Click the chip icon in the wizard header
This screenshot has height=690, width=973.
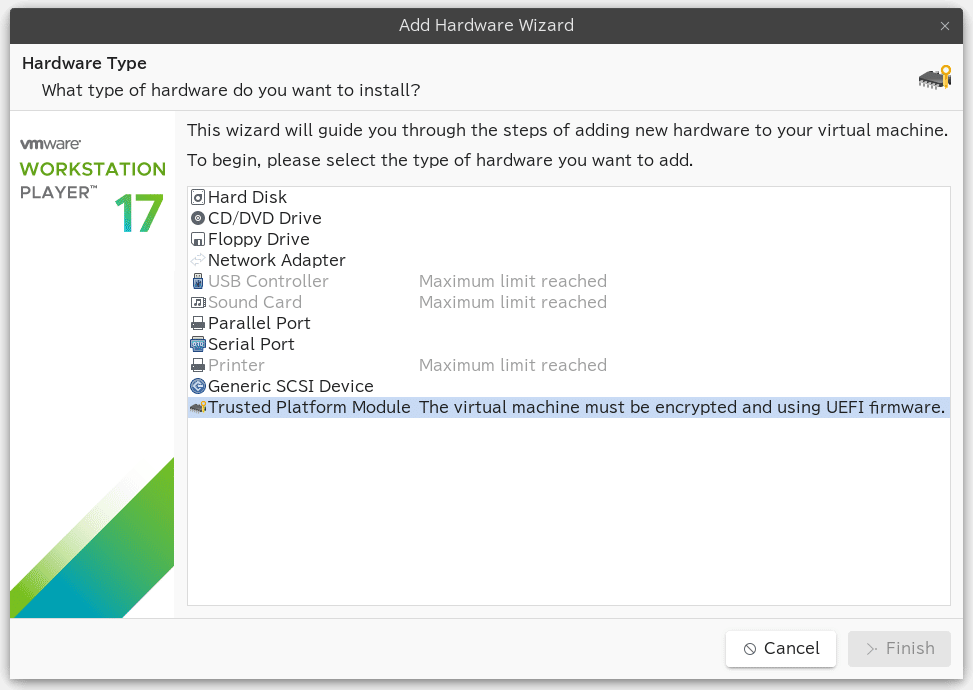(x=933, y=76)
